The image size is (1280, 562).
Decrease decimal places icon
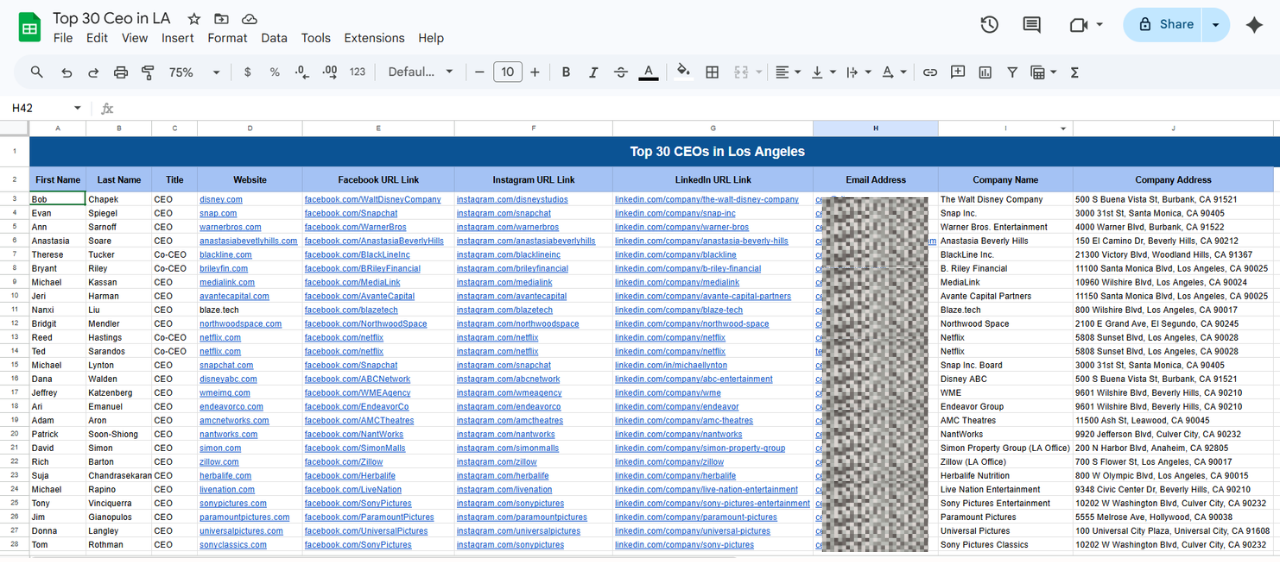pos(302,72)
